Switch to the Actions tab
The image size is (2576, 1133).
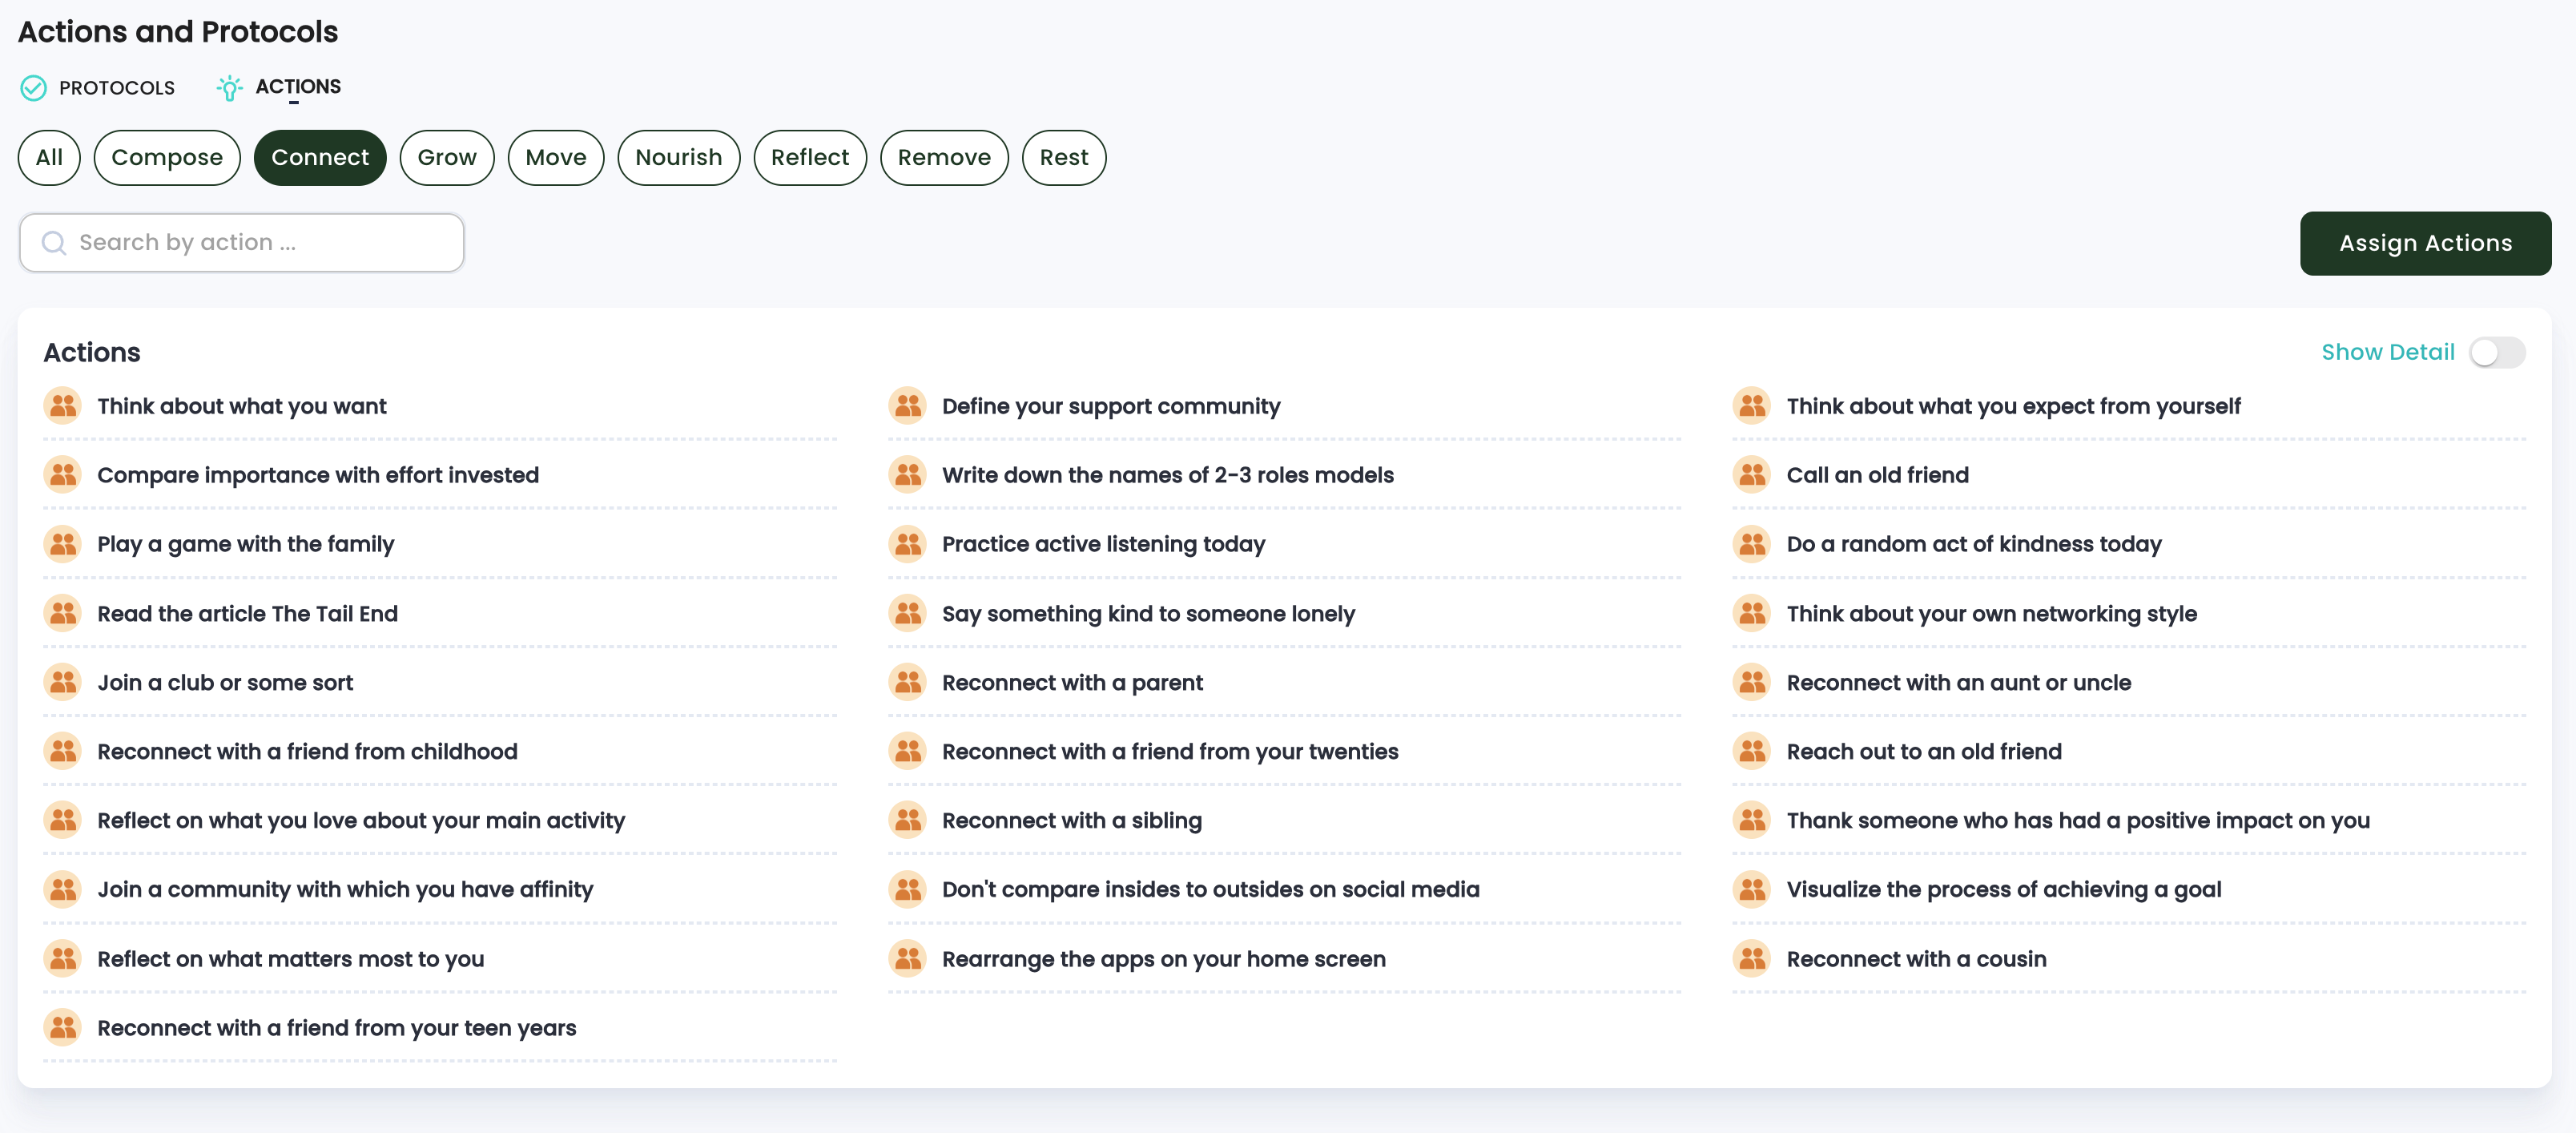click(298, 87)
